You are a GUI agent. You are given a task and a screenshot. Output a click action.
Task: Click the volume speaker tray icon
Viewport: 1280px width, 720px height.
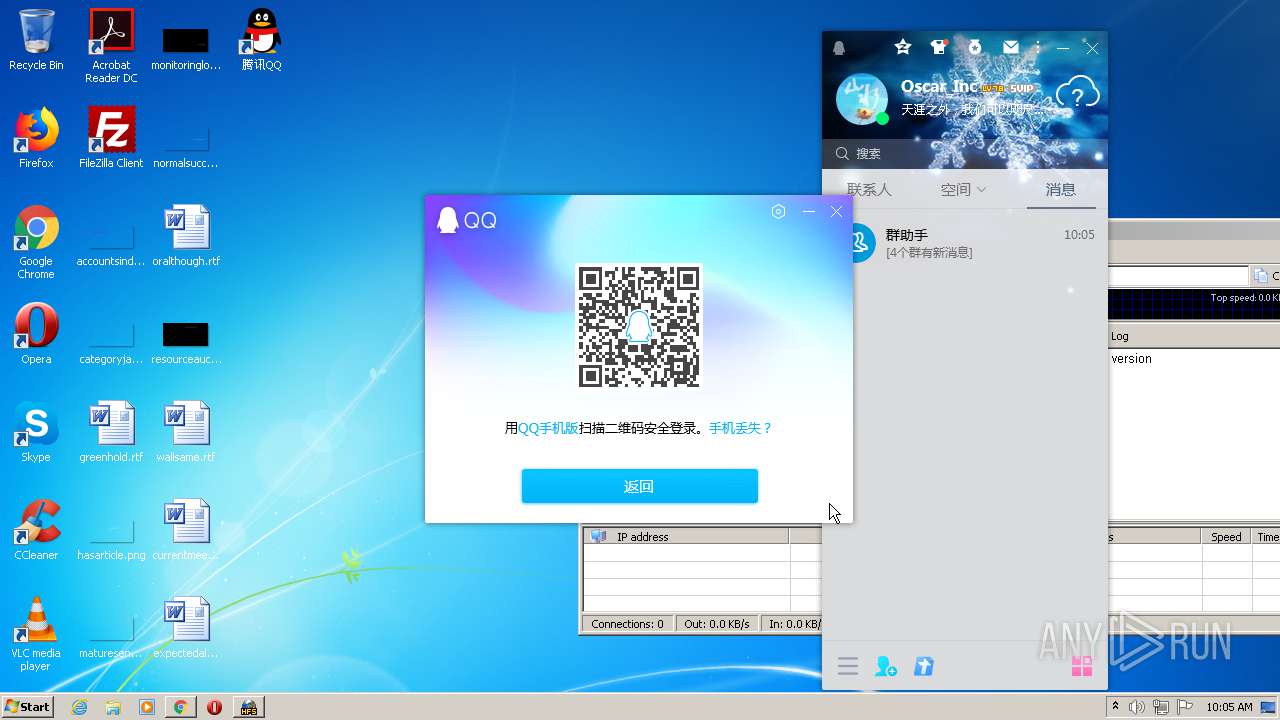point(1137,707)
